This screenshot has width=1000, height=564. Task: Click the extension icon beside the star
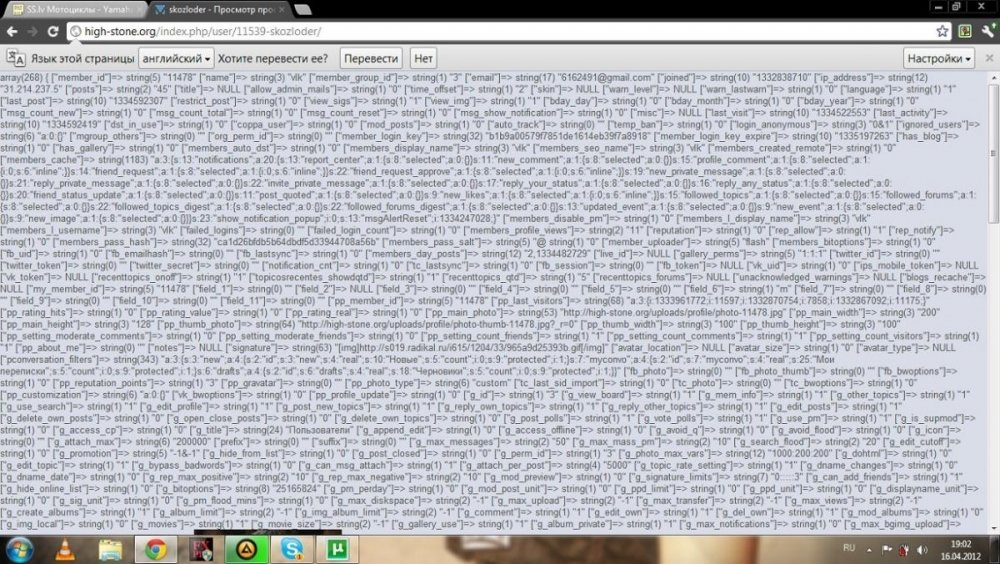[x=965, y=31]
